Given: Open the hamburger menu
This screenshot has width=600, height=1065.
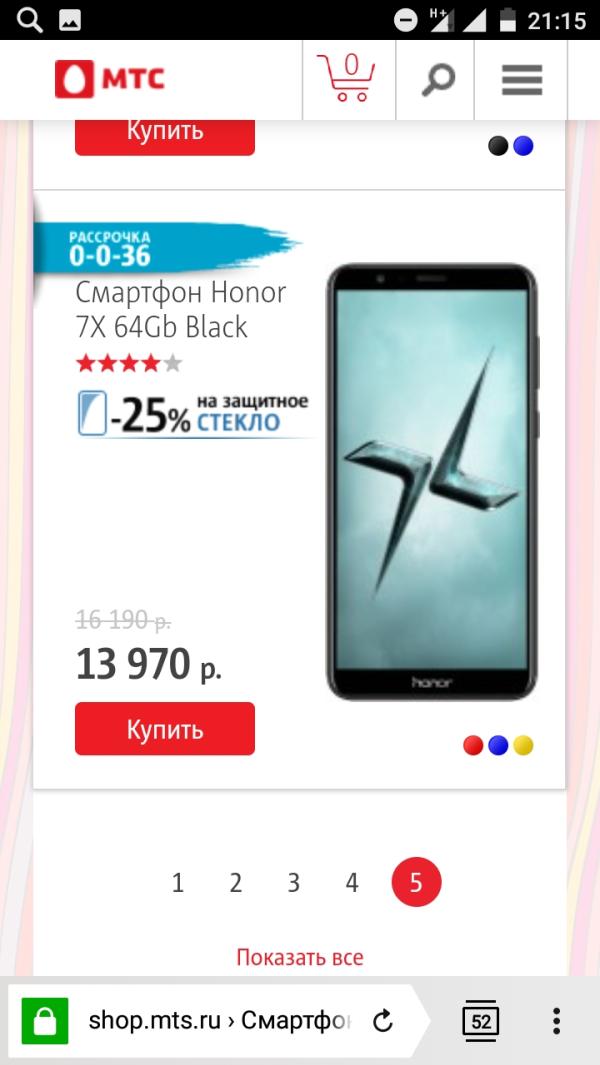Looking at the screenshot, I should point(522,80).
